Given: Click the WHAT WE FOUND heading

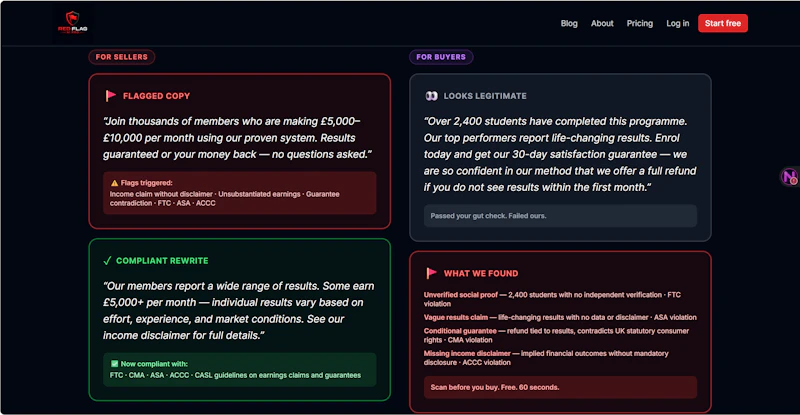Looking at the screenshot, I should (481, 274).
